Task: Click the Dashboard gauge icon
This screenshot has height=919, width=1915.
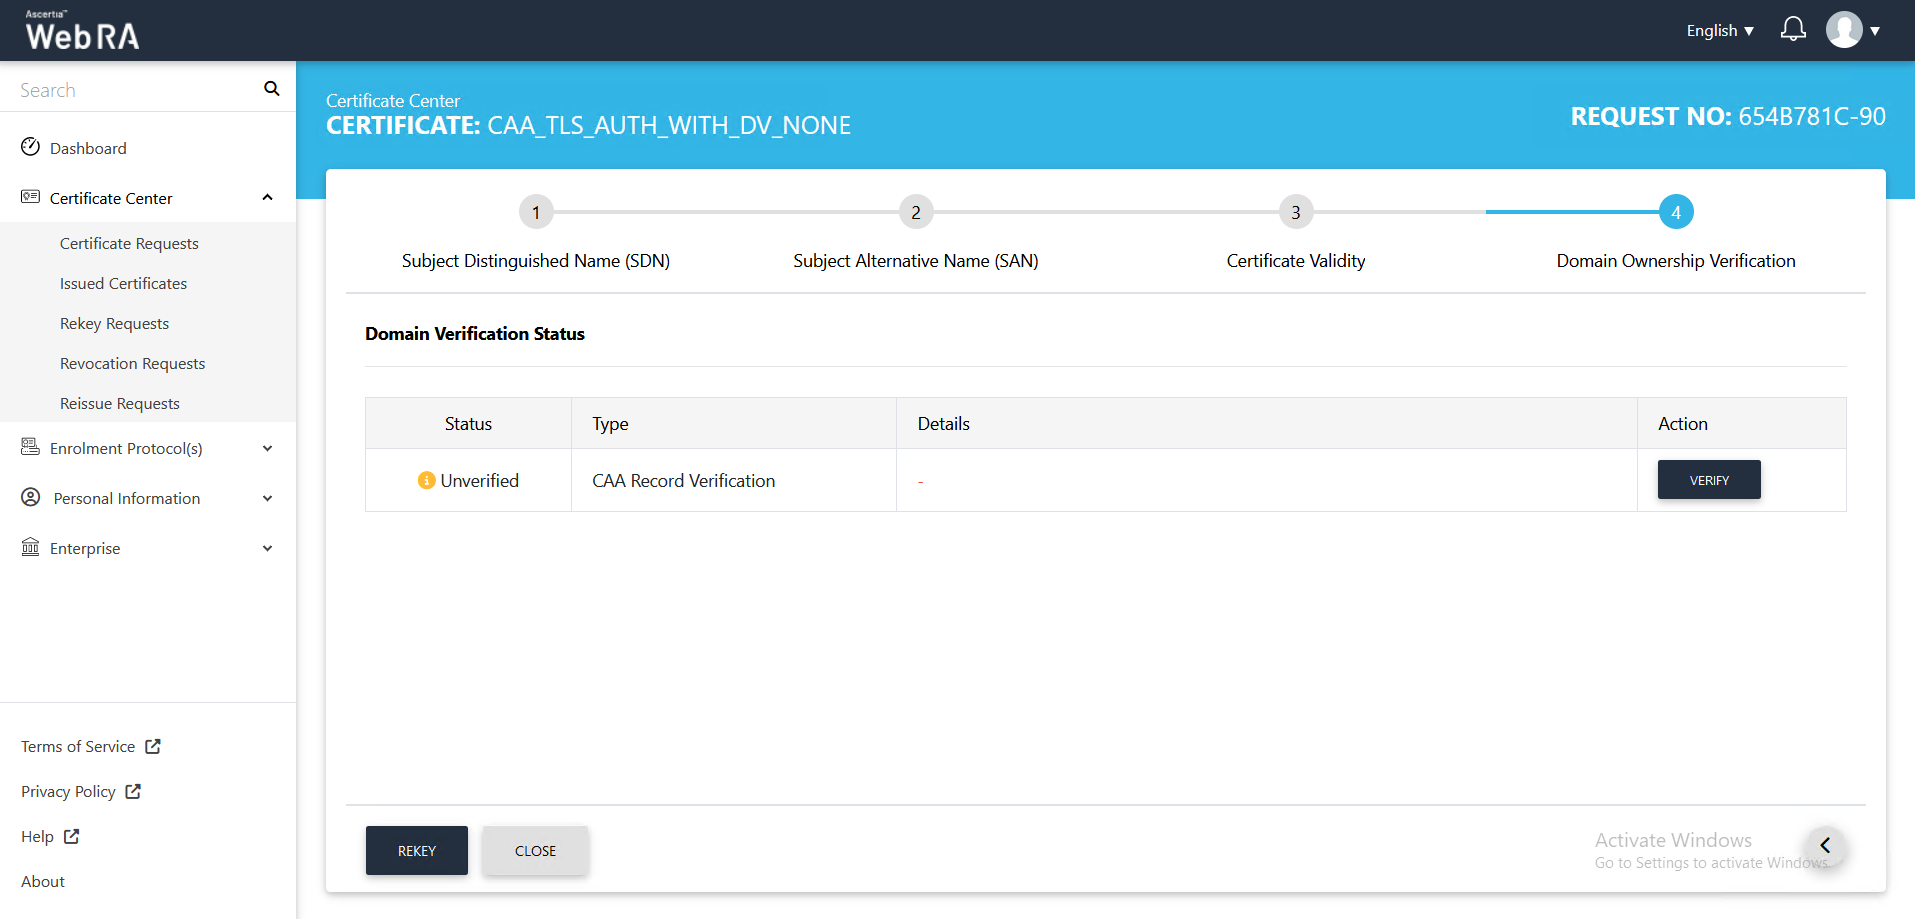Action: (31, 147)
